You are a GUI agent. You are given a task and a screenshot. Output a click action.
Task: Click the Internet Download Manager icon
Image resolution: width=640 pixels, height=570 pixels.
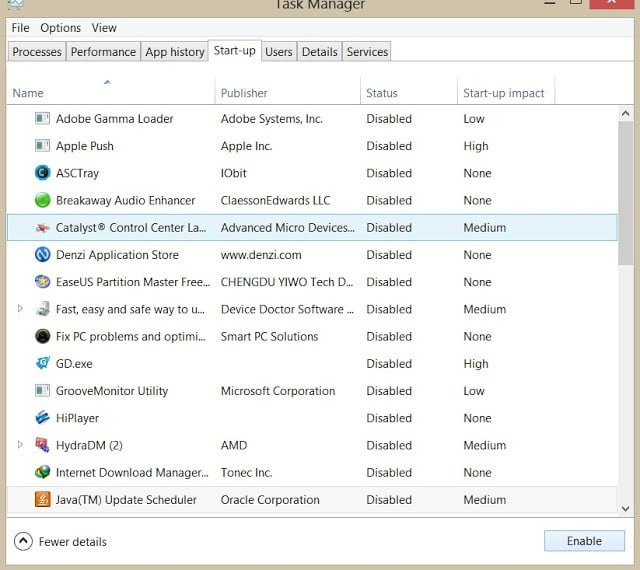[x=42, y=472]
